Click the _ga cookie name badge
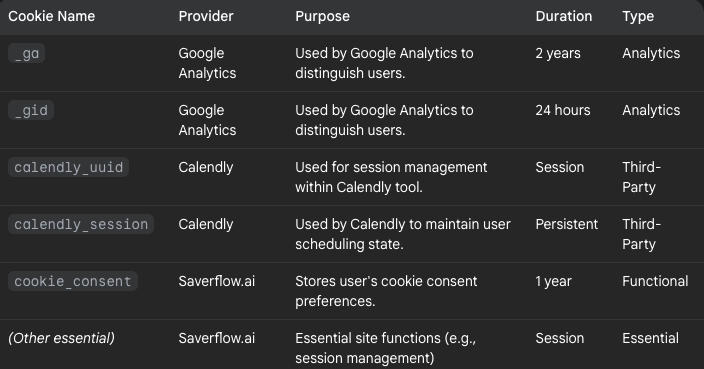This screenshot has width=704, height=369. click(26, 53)
